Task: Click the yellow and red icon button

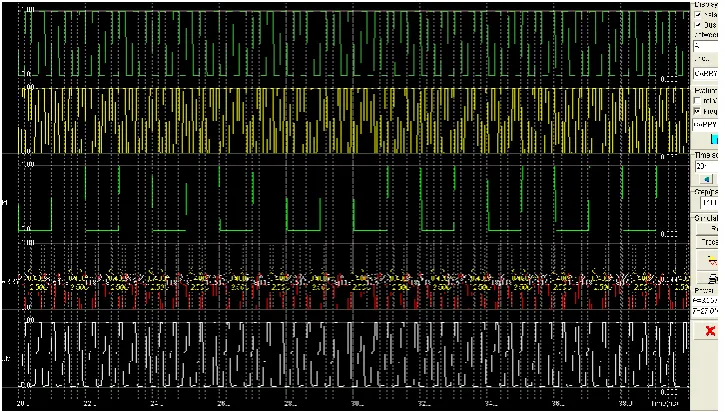Action: [708, 261]
